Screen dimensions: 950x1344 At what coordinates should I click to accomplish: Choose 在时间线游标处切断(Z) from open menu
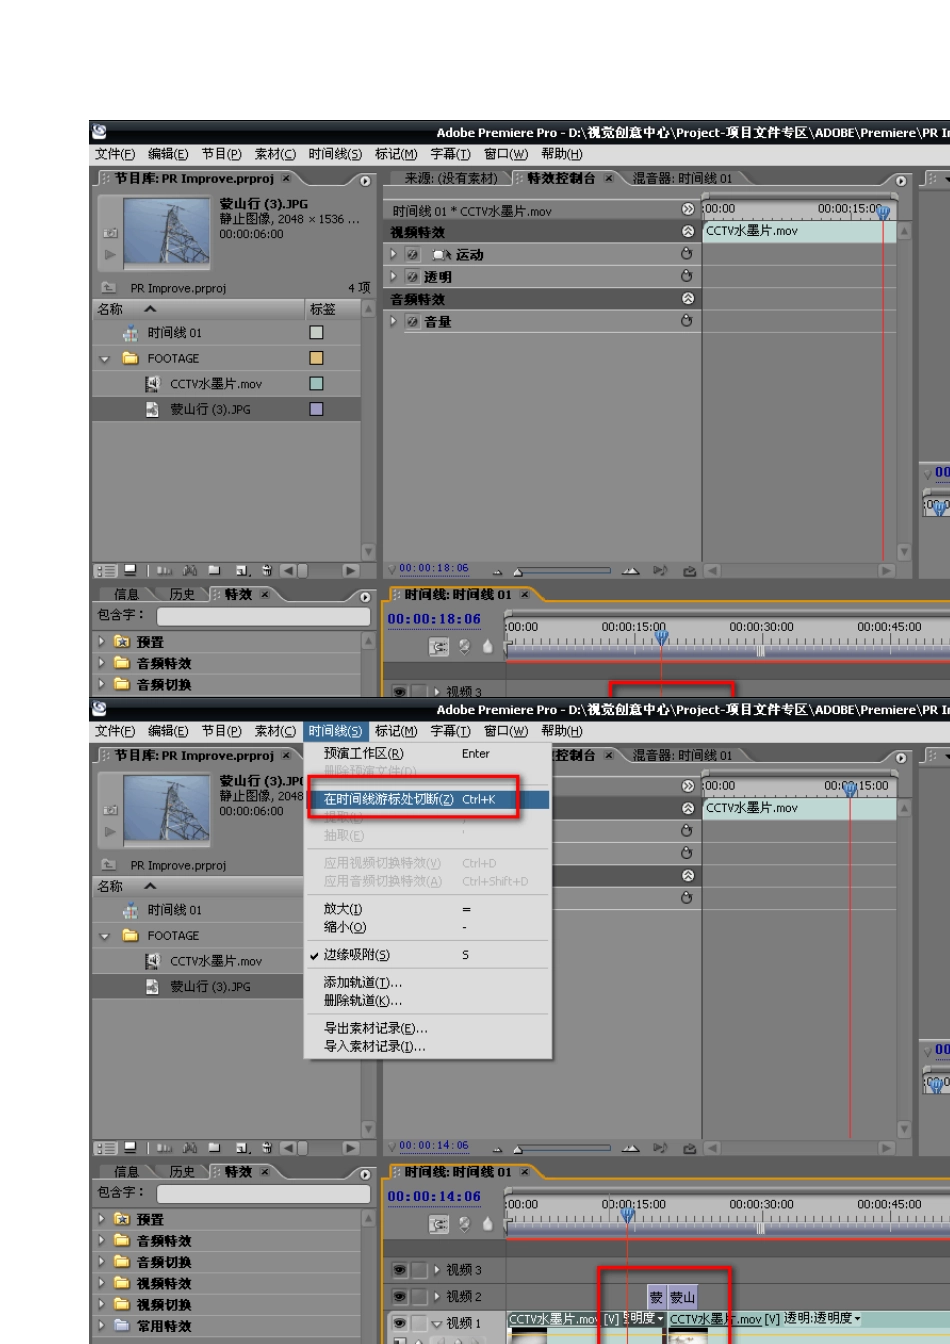(x=427, y=800)
